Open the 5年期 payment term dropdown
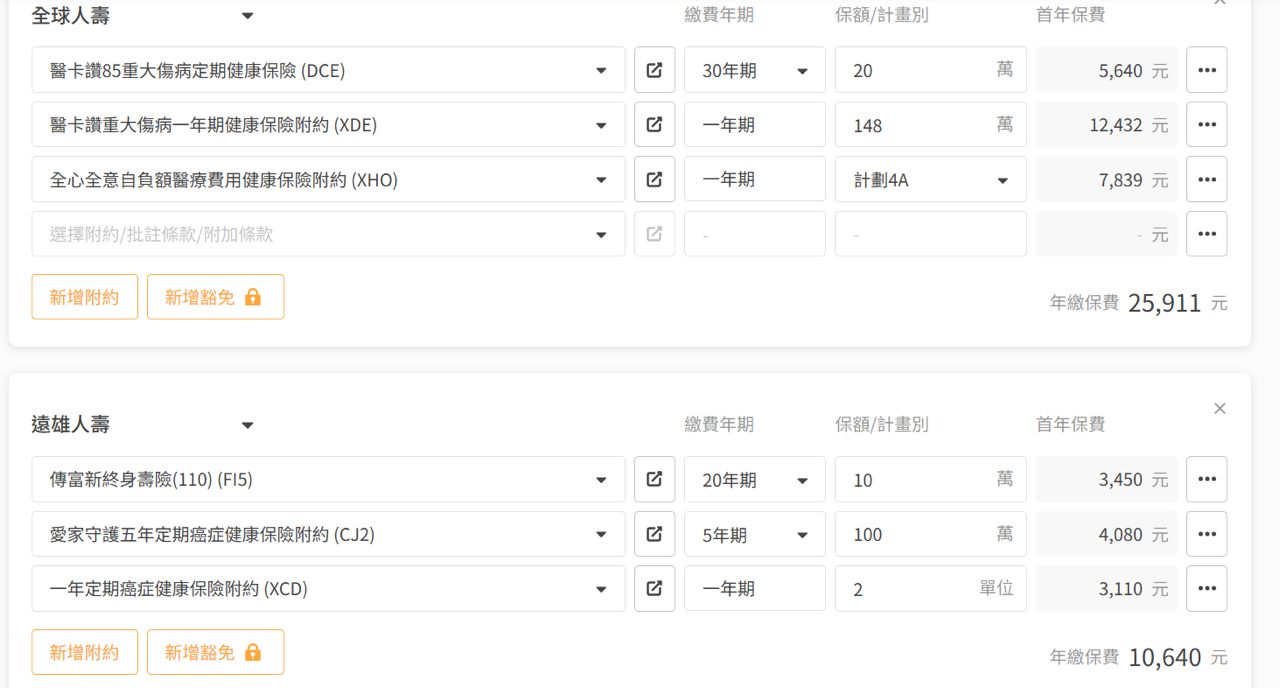1280x688 pixels. click(x=754, y=535)
